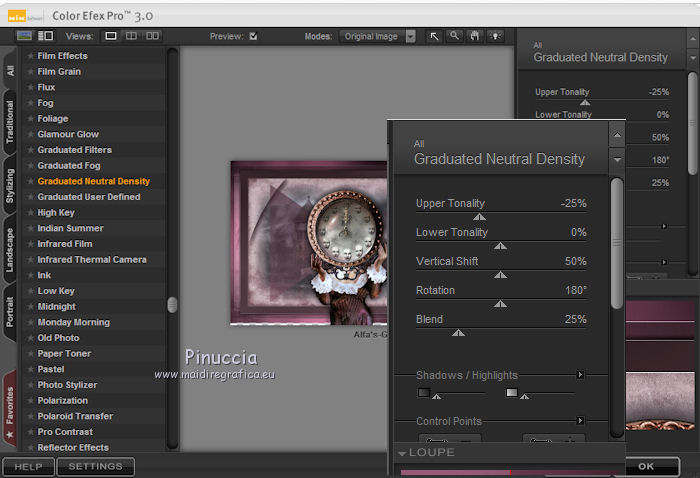The height and width of the screenshot is (478, 700).
Task: Select the zoom magnifier tool
Action: click(454, 36)
